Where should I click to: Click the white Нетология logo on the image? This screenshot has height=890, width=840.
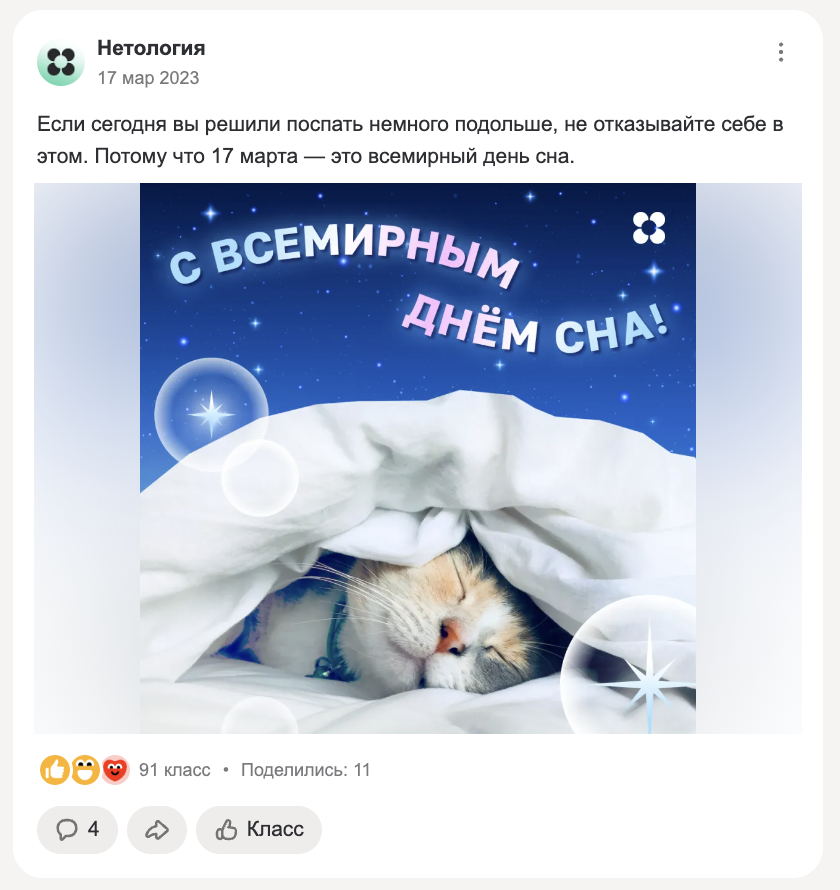click(x=649, y=228)
